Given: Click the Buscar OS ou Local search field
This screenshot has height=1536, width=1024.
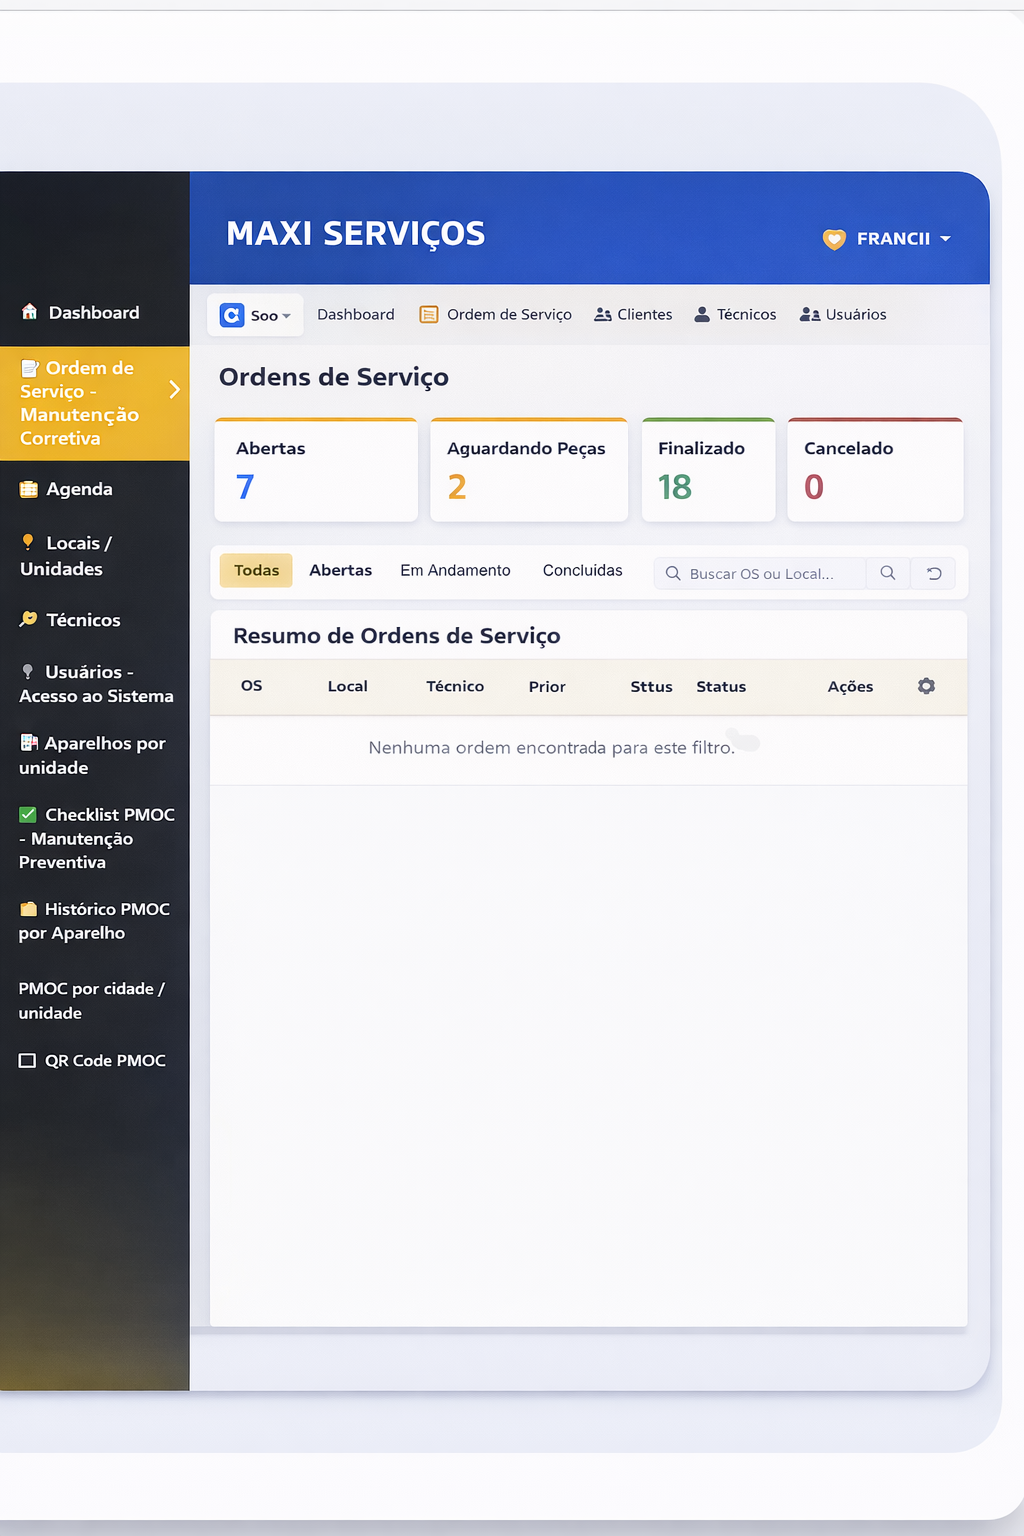Looking at the screenshot, I should coord(770,573).
